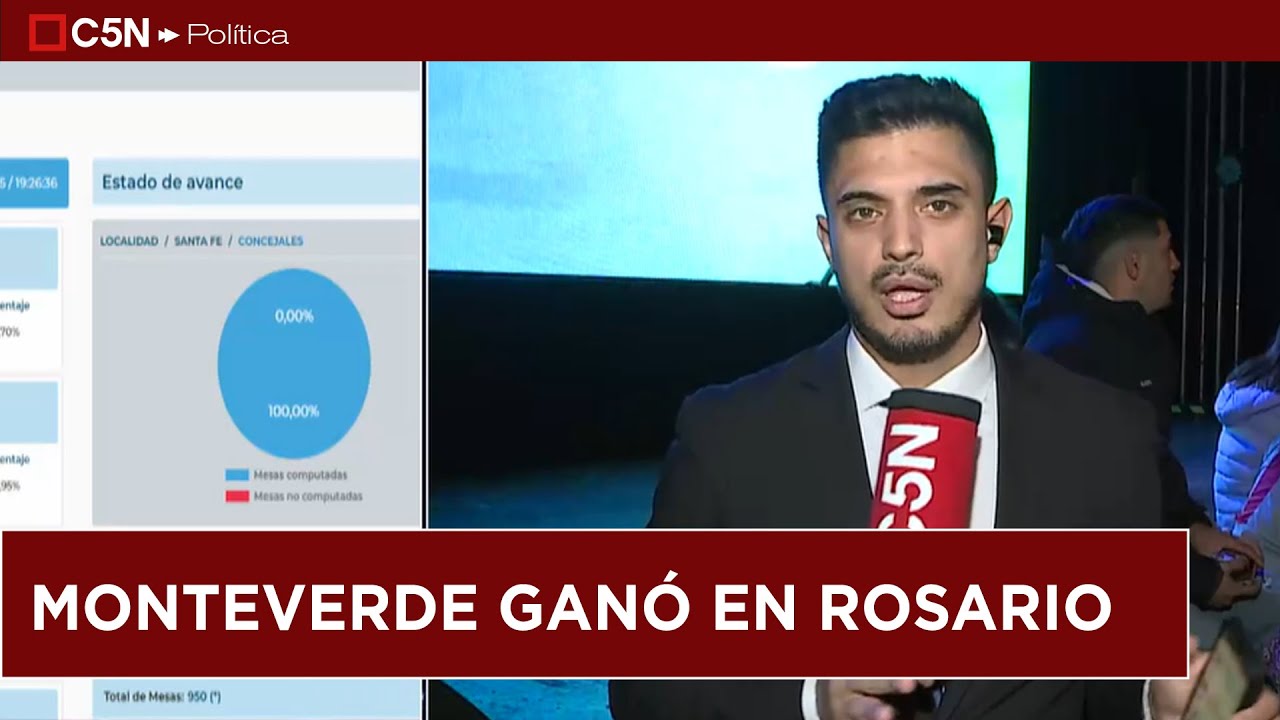The width and height of the screenshot is (1280, 720).
Task: Click red Mesas no computadas legend swatch
Action: pyautogui.click(x=236, y=496)
